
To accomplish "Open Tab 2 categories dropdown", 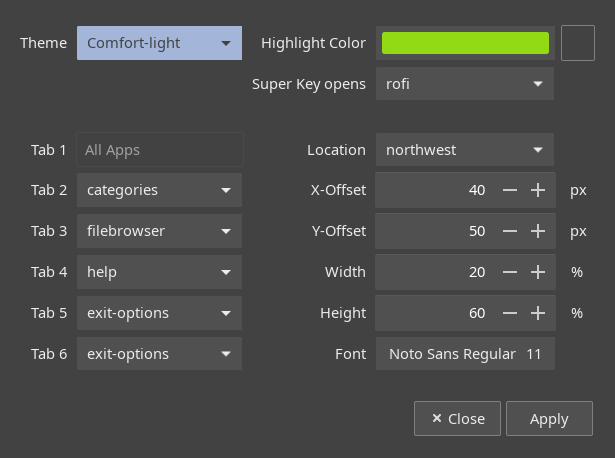I will pos(159,190).
